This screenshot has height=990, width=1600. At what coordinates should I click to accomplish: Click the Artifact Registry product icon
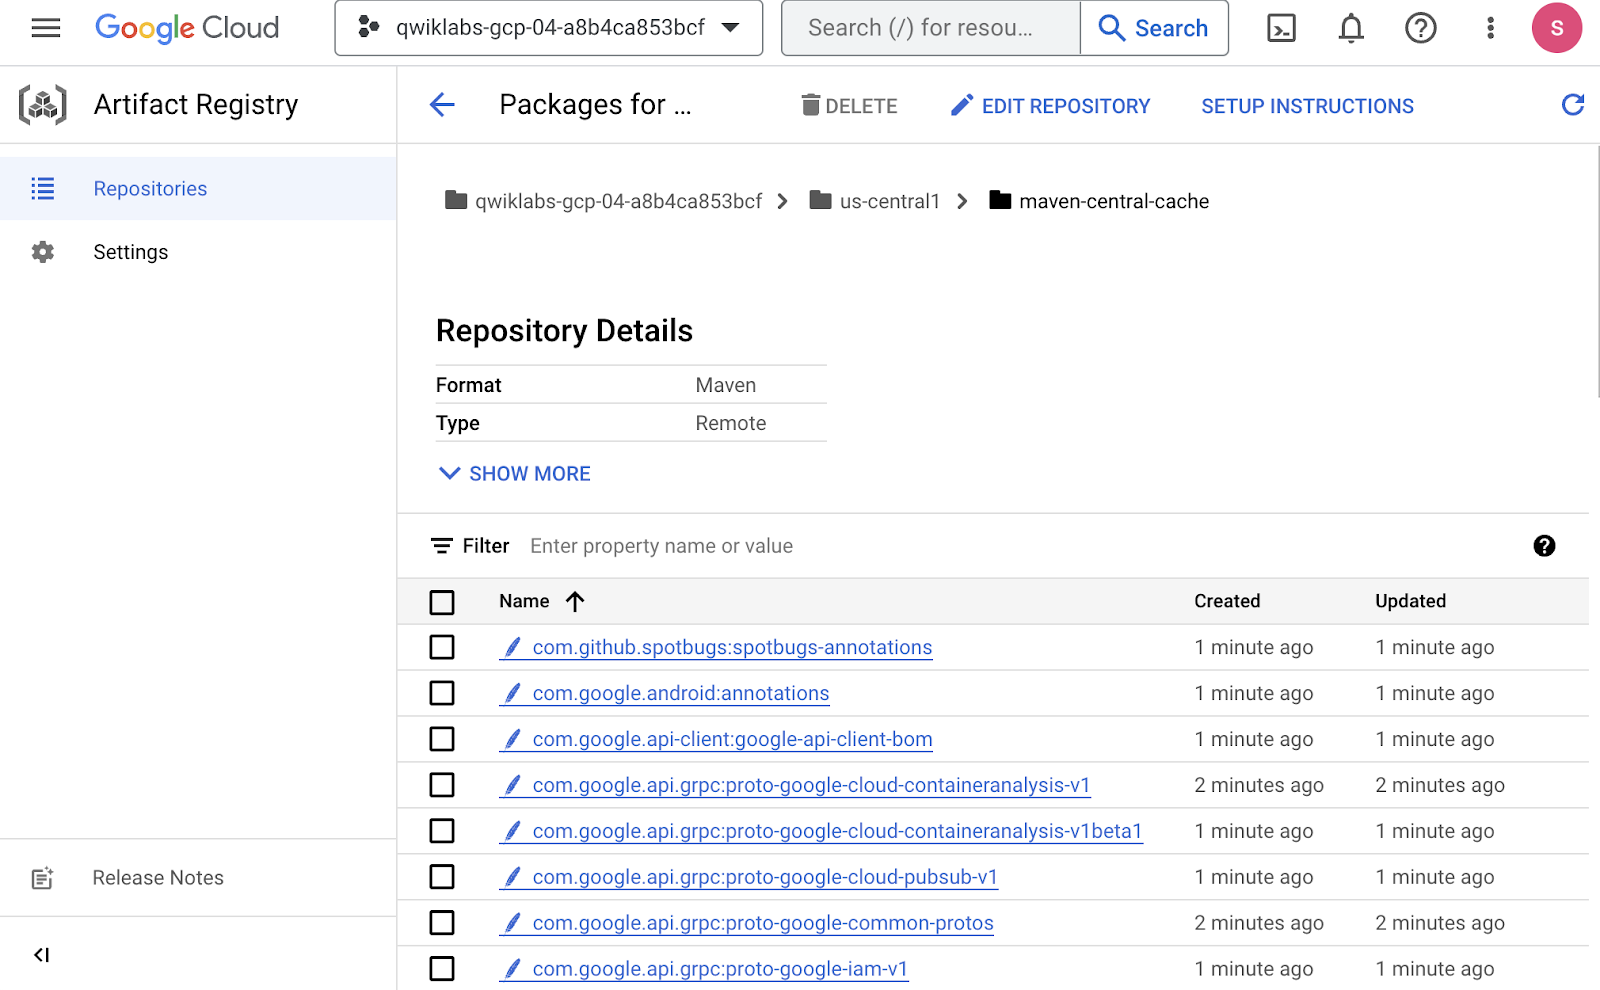pos(43,105)
